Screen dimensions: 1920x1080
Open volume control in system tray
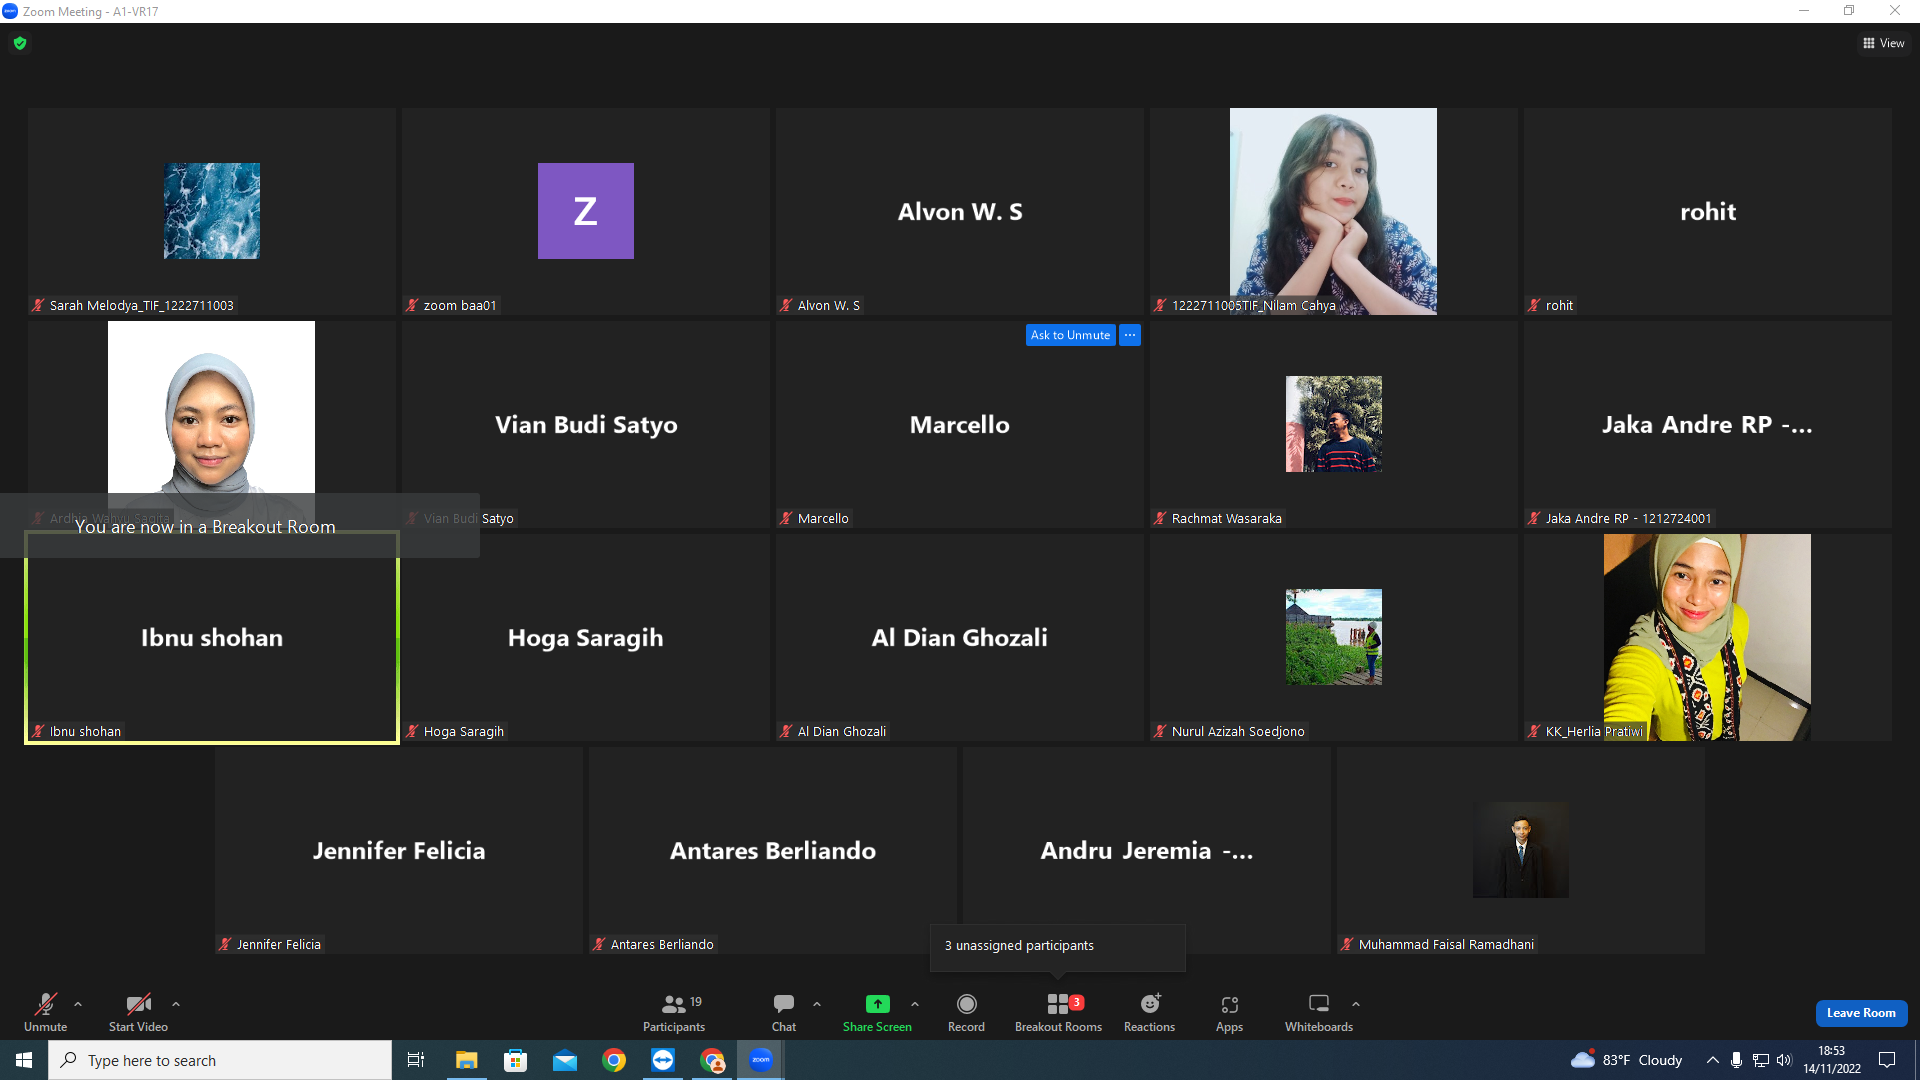(1785, 1060)
